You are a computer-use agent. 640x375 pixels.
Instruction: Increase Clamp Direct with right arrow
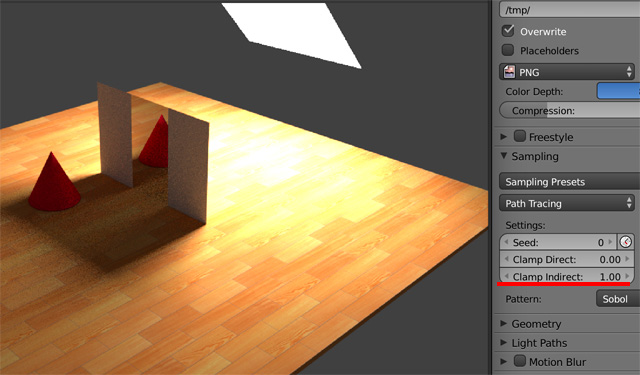click(628, 259)
